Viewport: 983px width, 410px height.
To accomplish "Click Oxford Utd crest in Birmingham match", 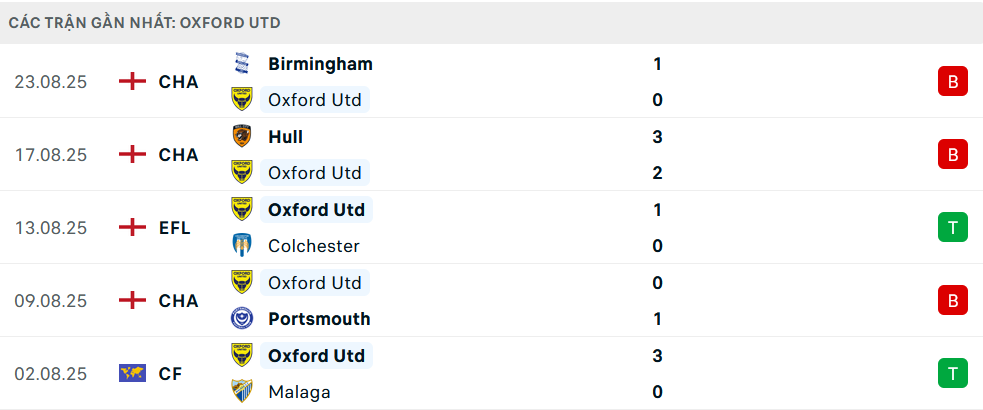I will [241, 100].
